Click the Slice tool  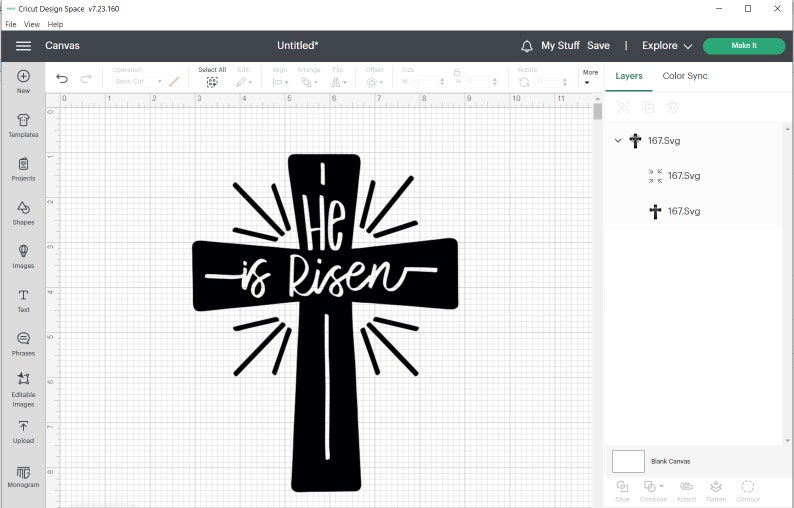click(622, 491)
